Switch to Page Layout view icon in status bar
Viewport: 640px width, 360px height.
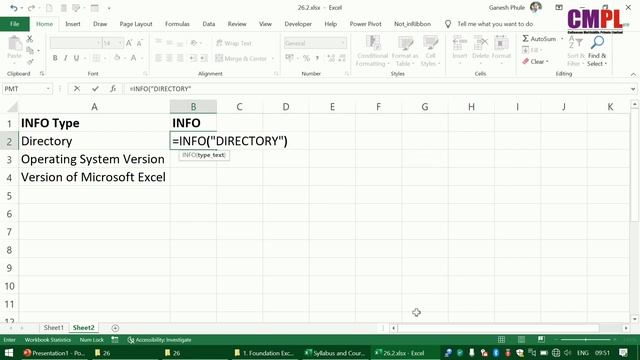pyautogui.click(x=521, y=340)
